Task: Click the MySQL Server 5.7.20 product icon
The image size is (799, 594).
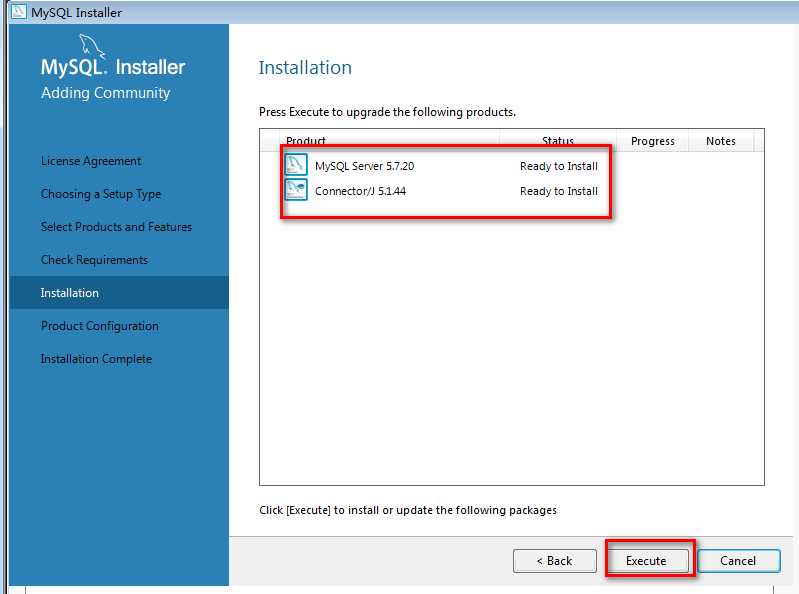Action: (296, 165)
